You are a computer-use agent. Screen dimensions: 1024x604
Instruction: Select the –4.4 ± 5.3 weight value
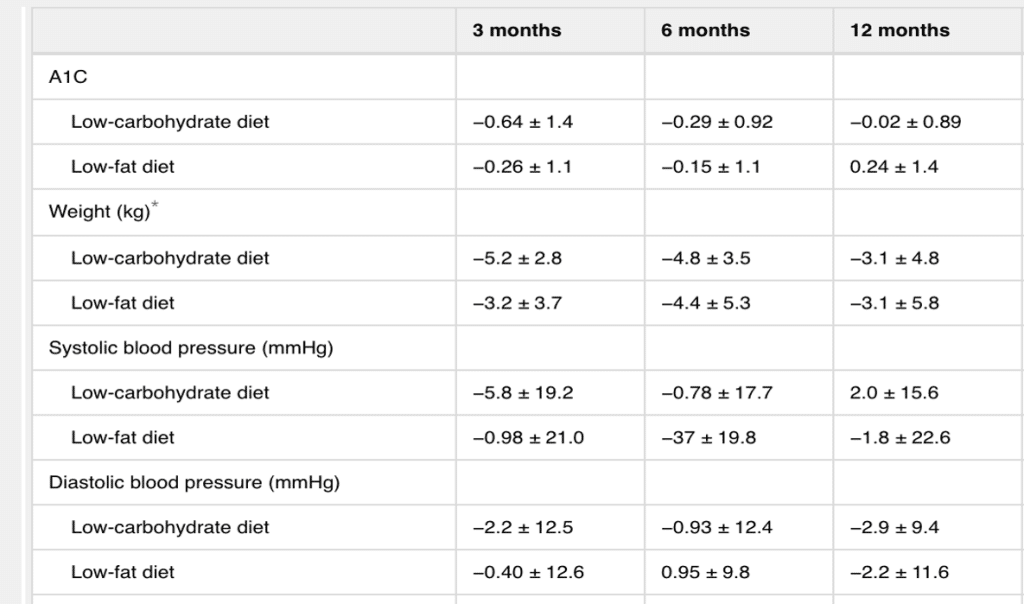point(706,304)
